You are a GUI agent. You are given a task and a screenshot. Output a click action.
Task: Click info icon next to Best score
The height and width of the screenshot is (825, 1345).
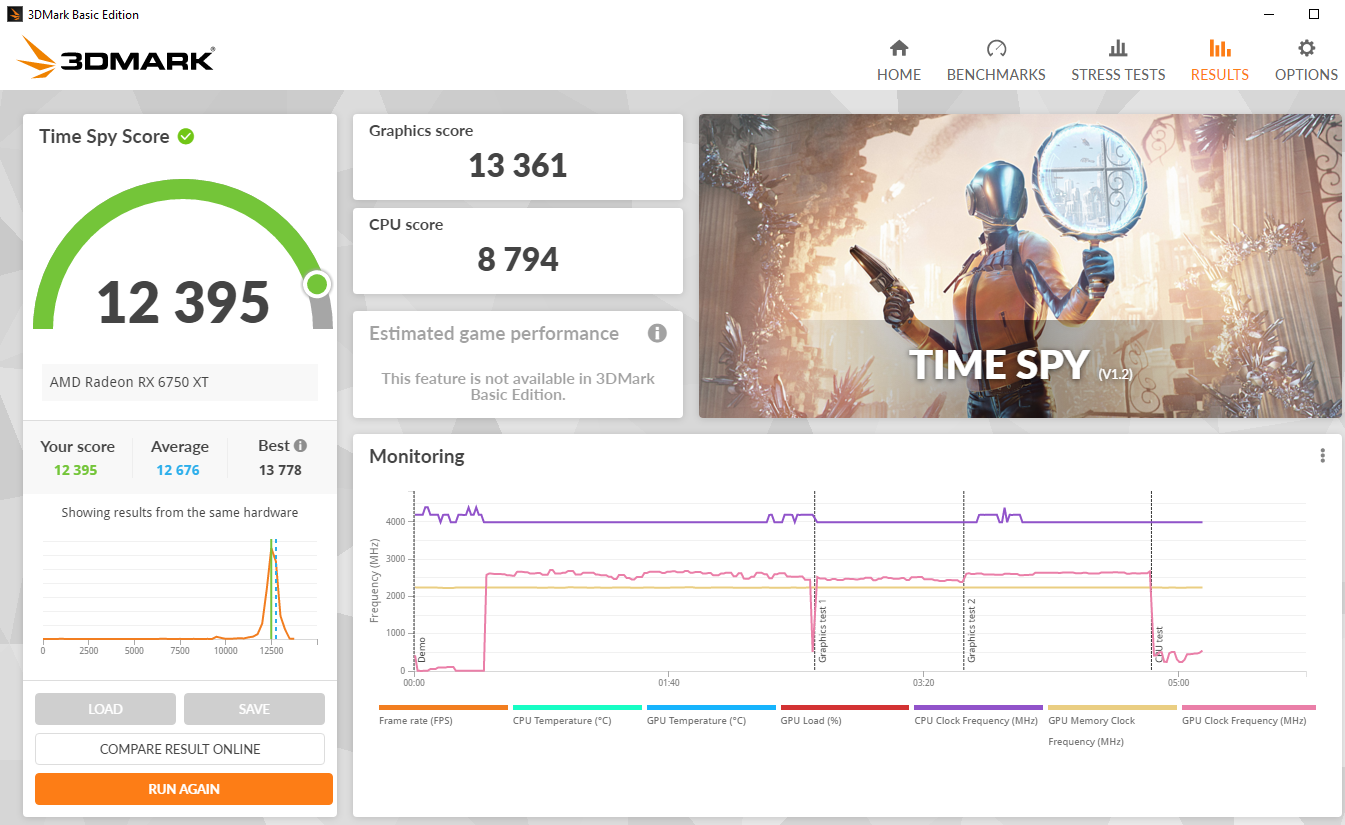[300, 446]
